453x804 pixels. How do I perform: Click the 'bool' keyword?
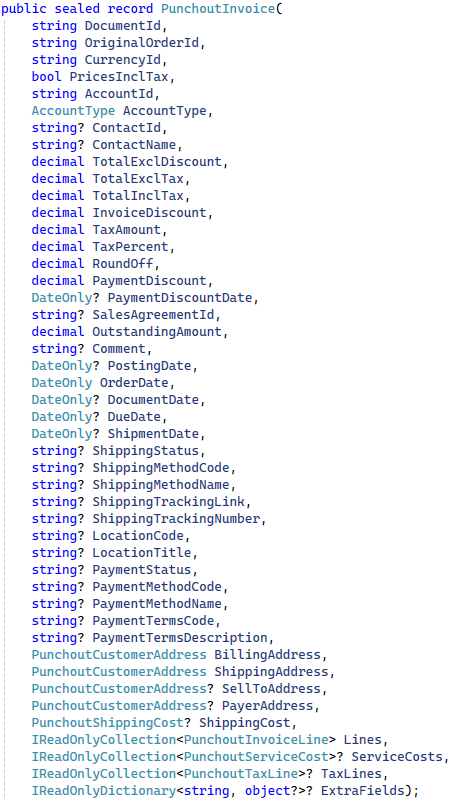(47, 77)
